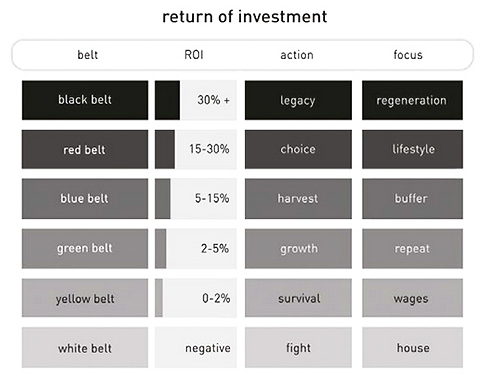Image resolution: width=485 pixels, height=379 pixels.
Task: Click the return of investment title
Action: click(x=245, y=17)
